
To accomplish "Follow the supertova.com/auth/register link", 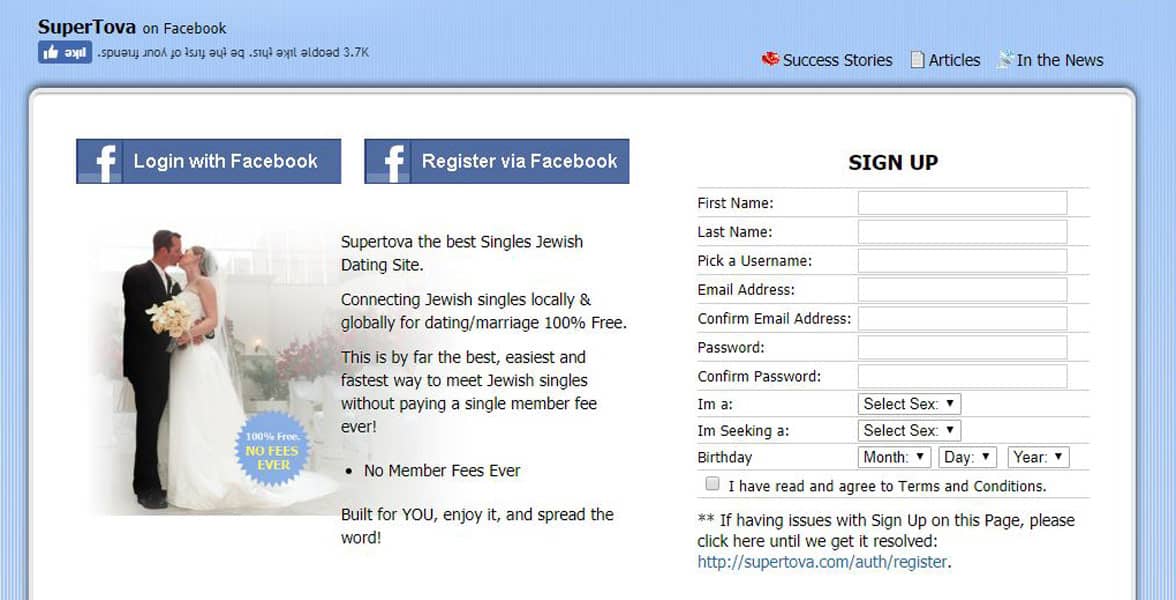I will (x=822, y=562).
